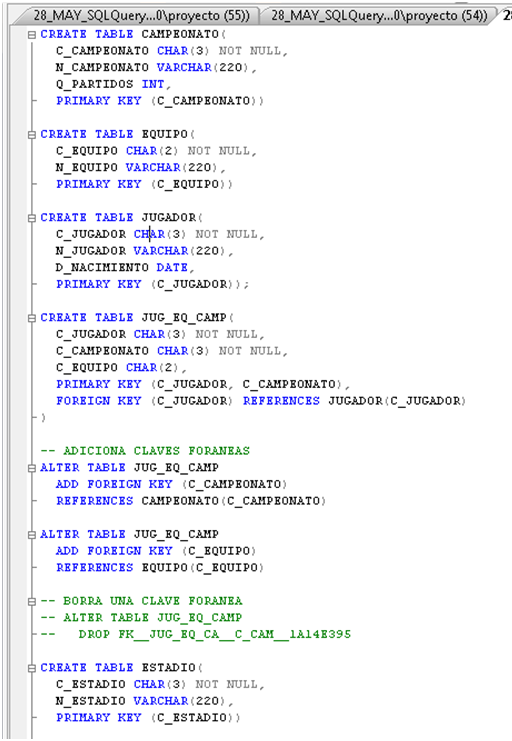This screenshot has height=741, width=512.
Task: Collapse the ALTER TABLE block adding C_EQUIPO key
Action: click(x=32, y=534)
